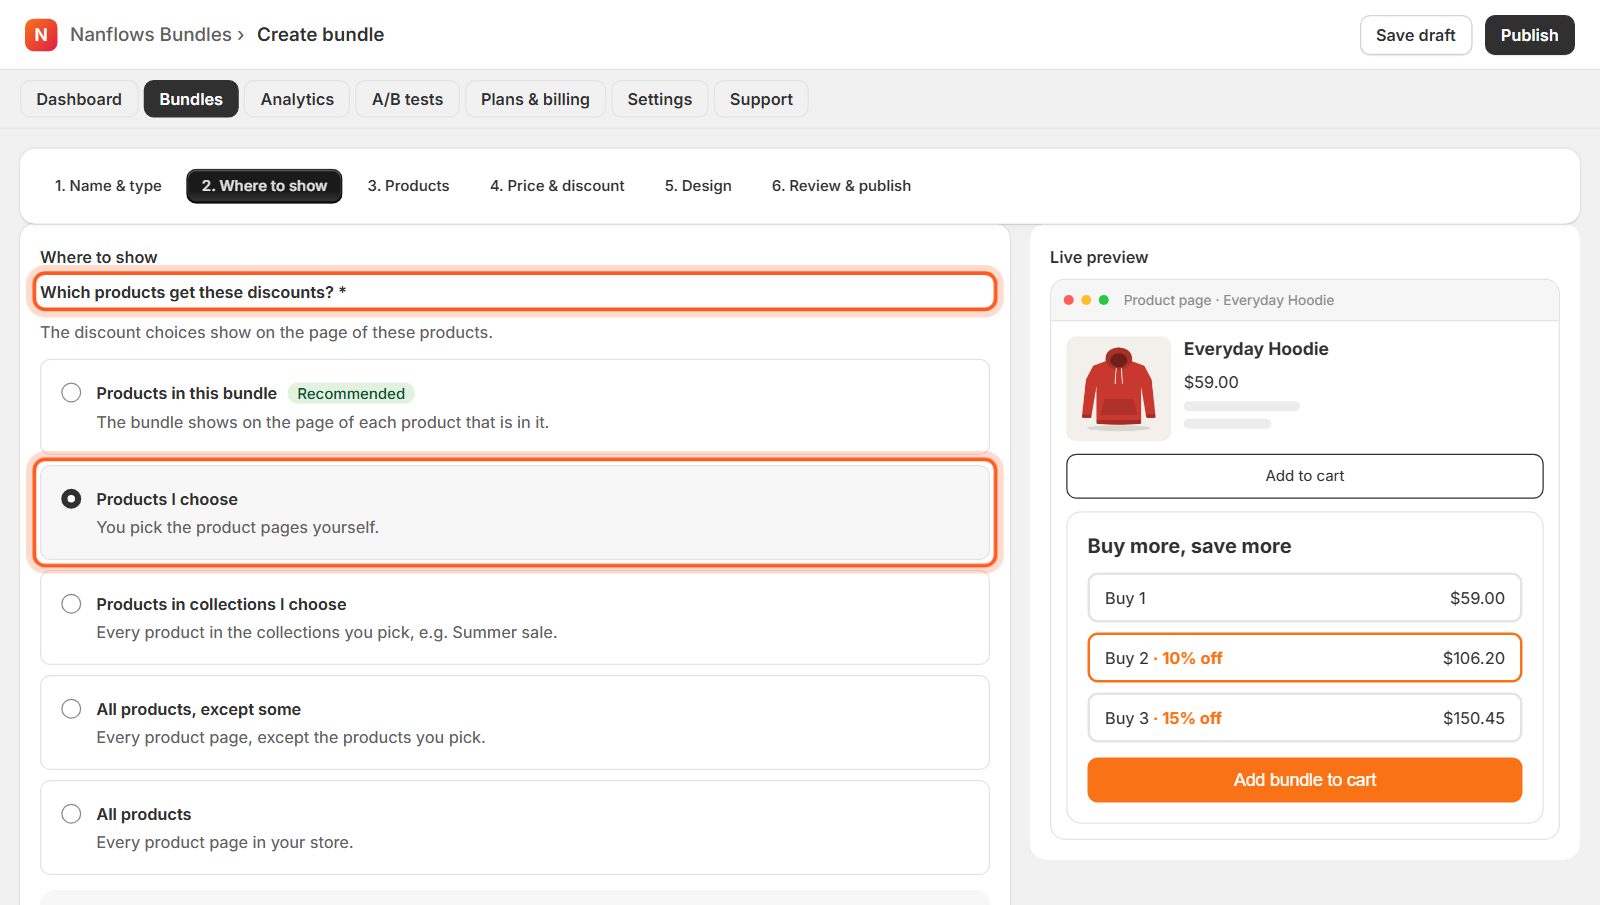The width and height of the screenshot is (1600, 905).
Task: Click the Everyday Hoodie product title
Action: click(x=1256, y=349)
